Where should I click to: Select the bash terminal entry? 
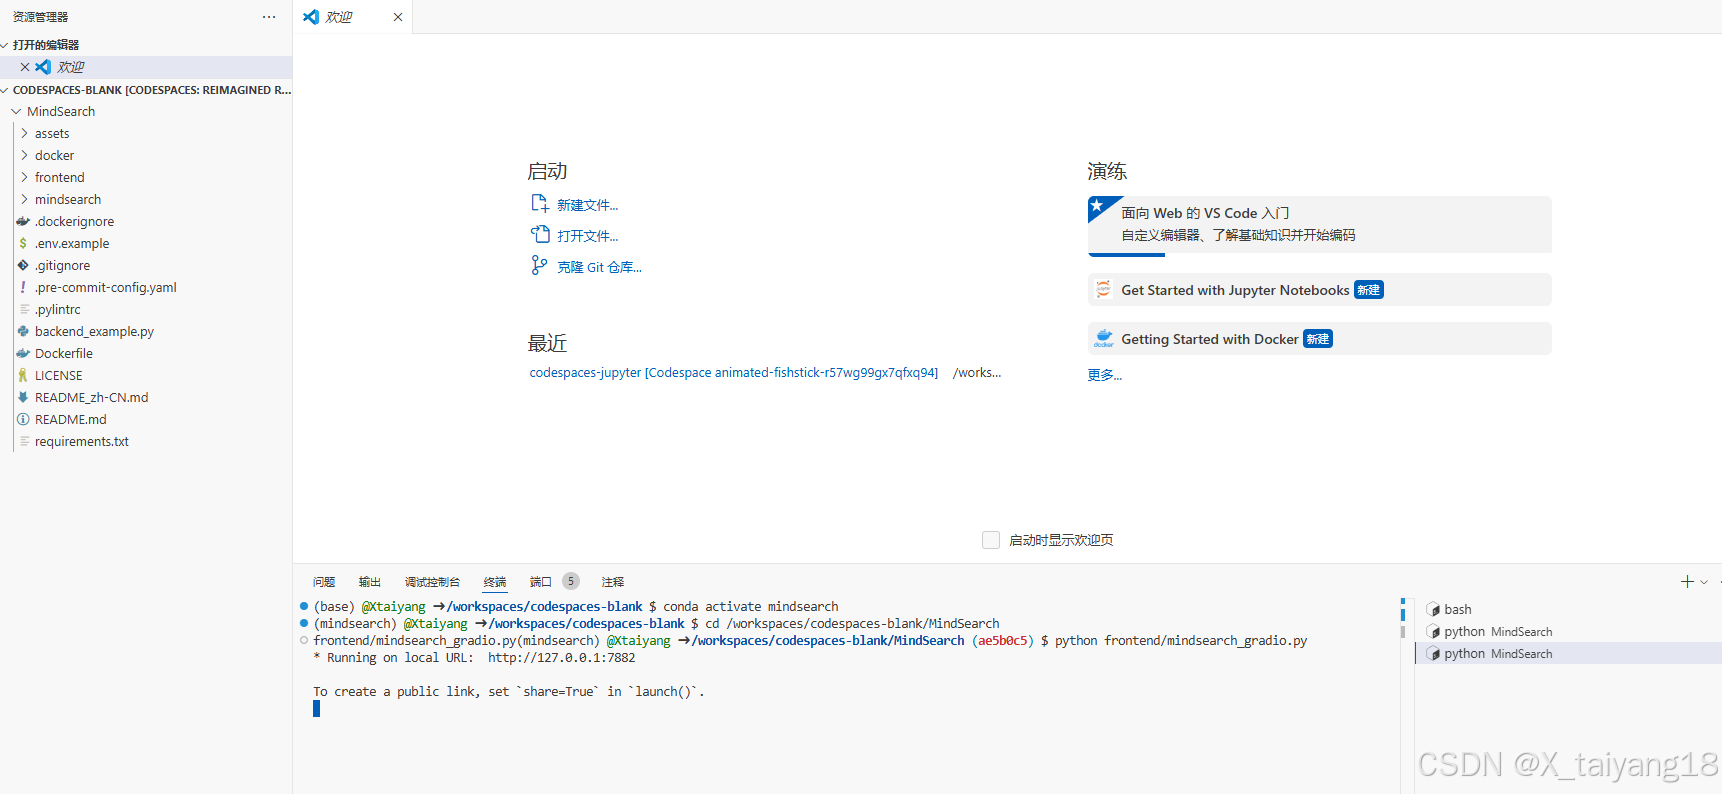tap(1568, 610)
